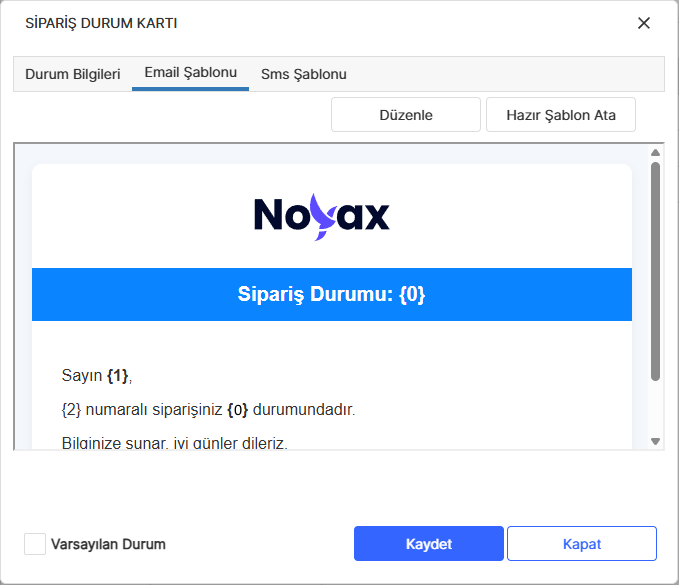Viewport: 679px width, 585px height.
Task: Open the Sms Şablonu tab
Action: (304, 74)
